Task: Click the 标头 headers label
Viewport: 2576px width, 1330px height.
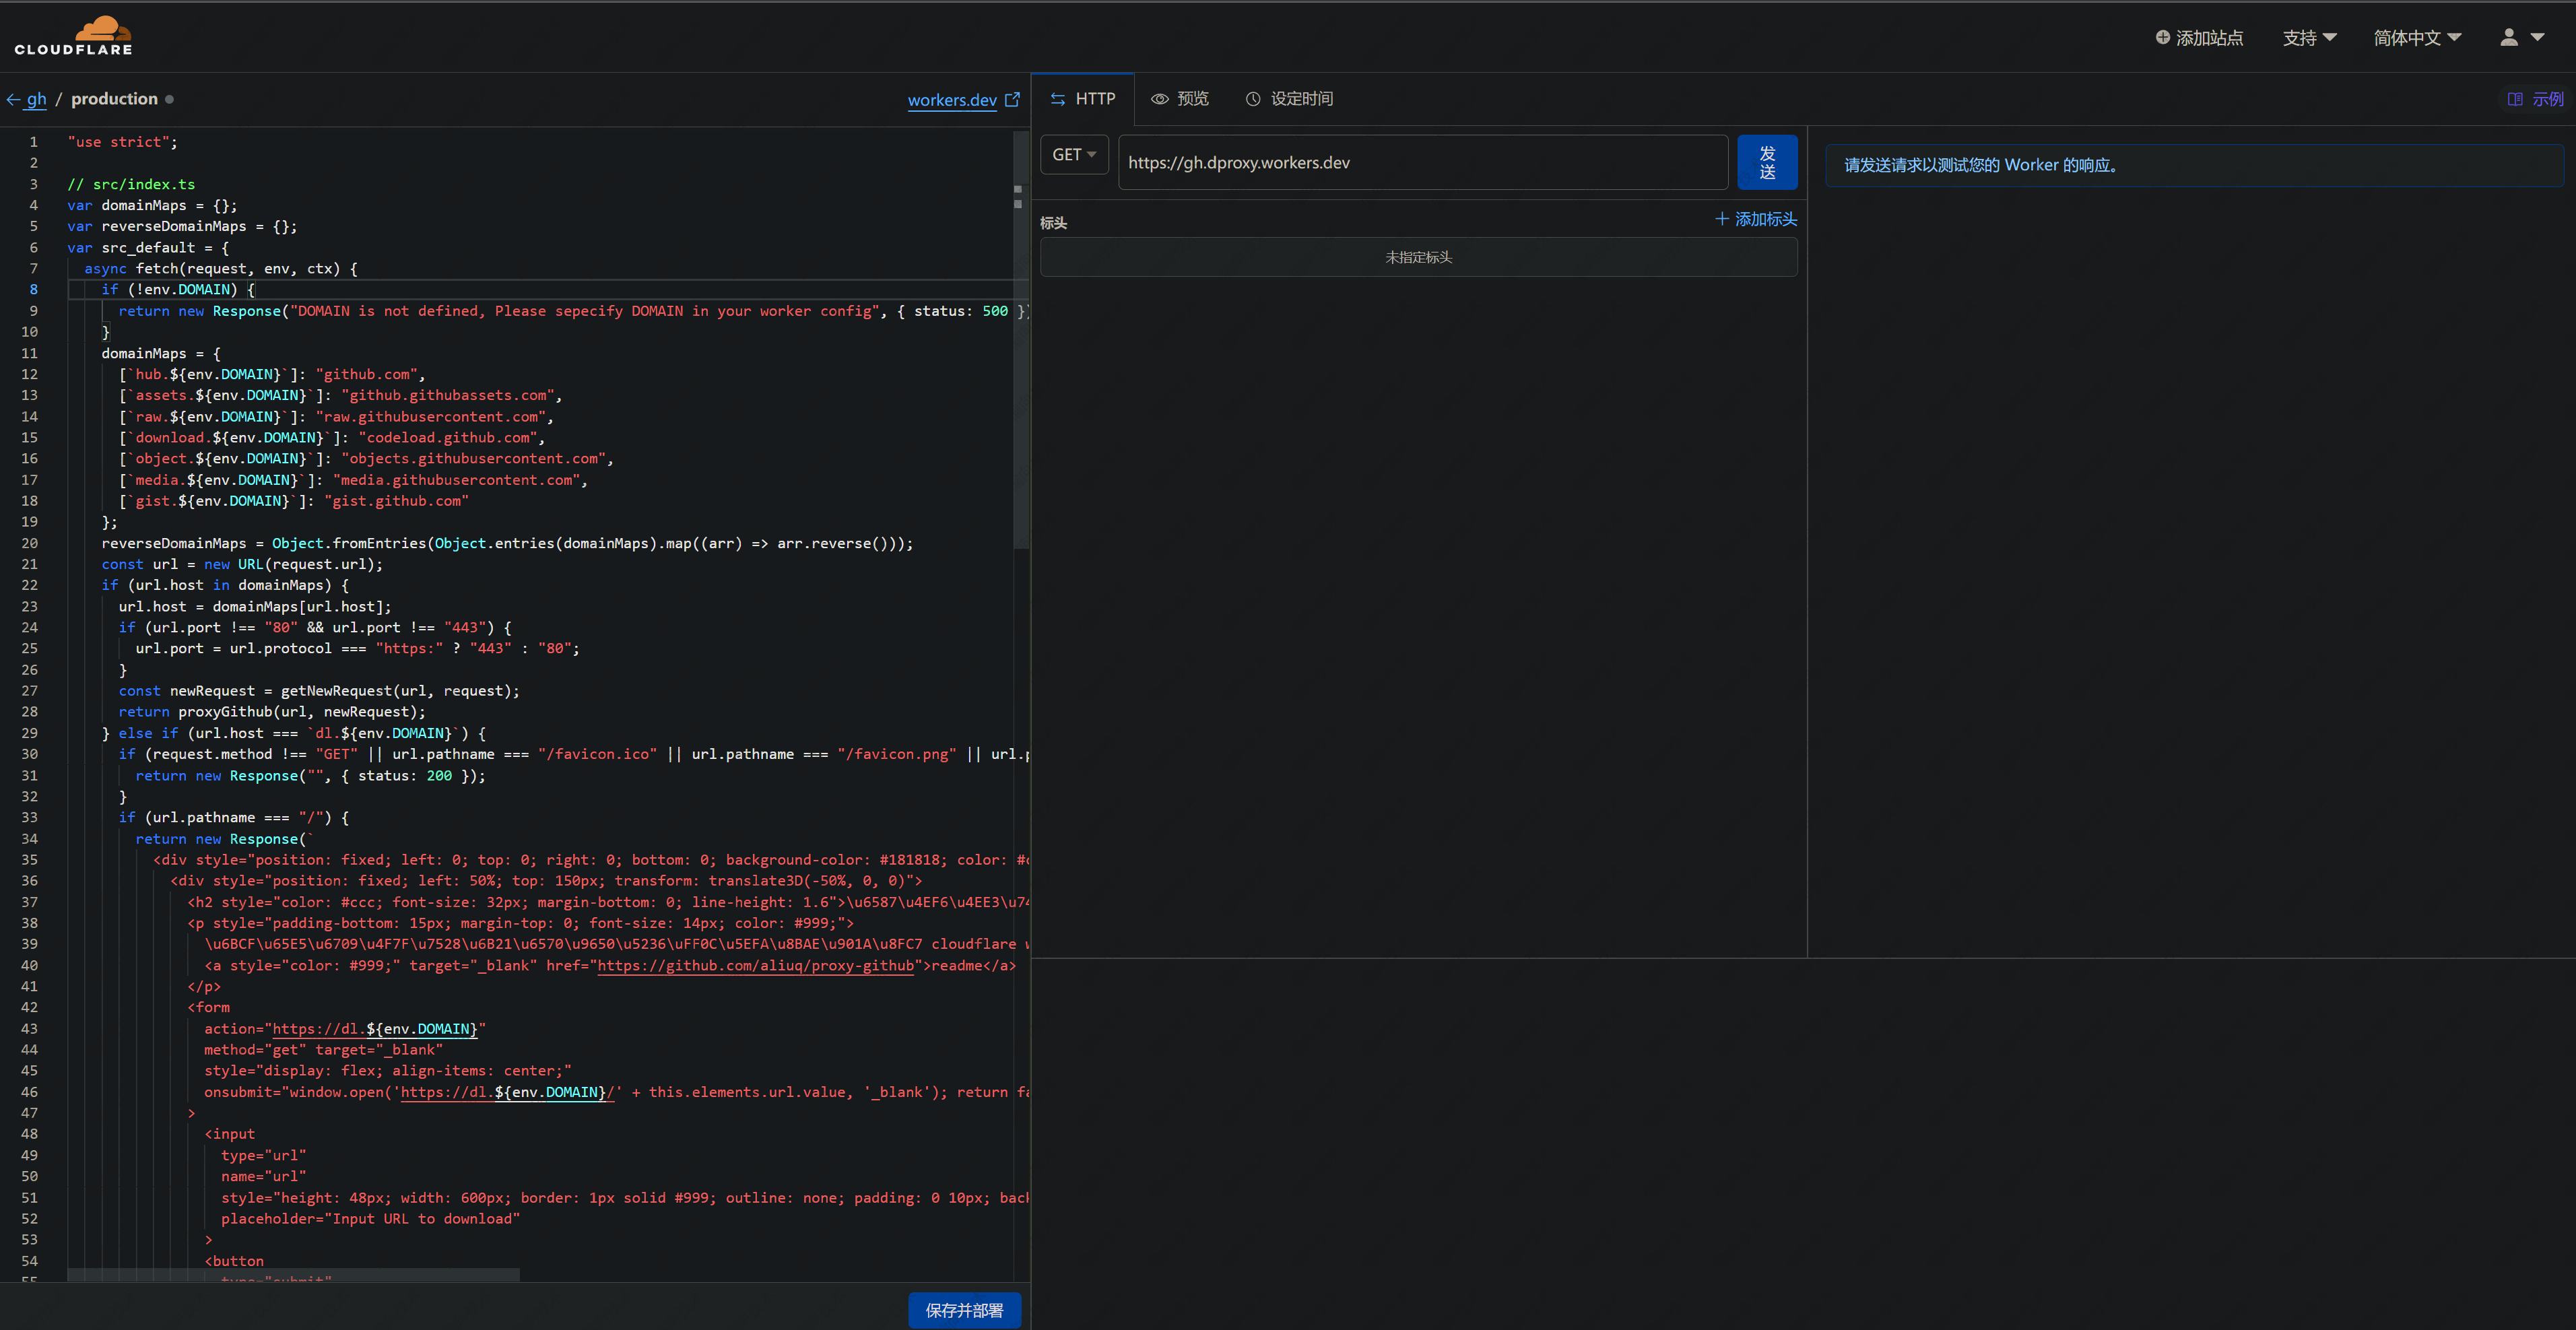Action: coord(1053,223)
